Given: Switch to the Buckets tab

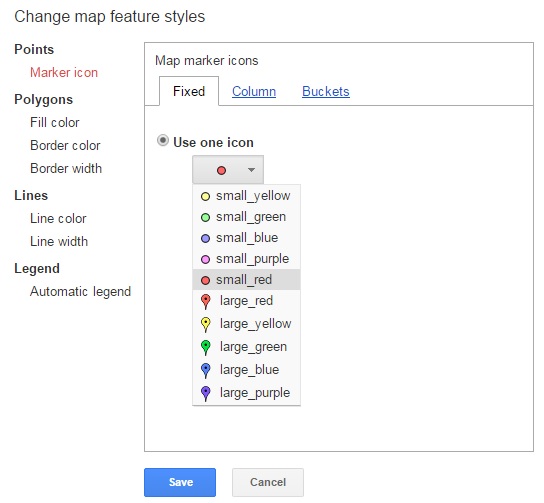Looking at the screenshot, I should pyautogui.click(x=326, y=92).
